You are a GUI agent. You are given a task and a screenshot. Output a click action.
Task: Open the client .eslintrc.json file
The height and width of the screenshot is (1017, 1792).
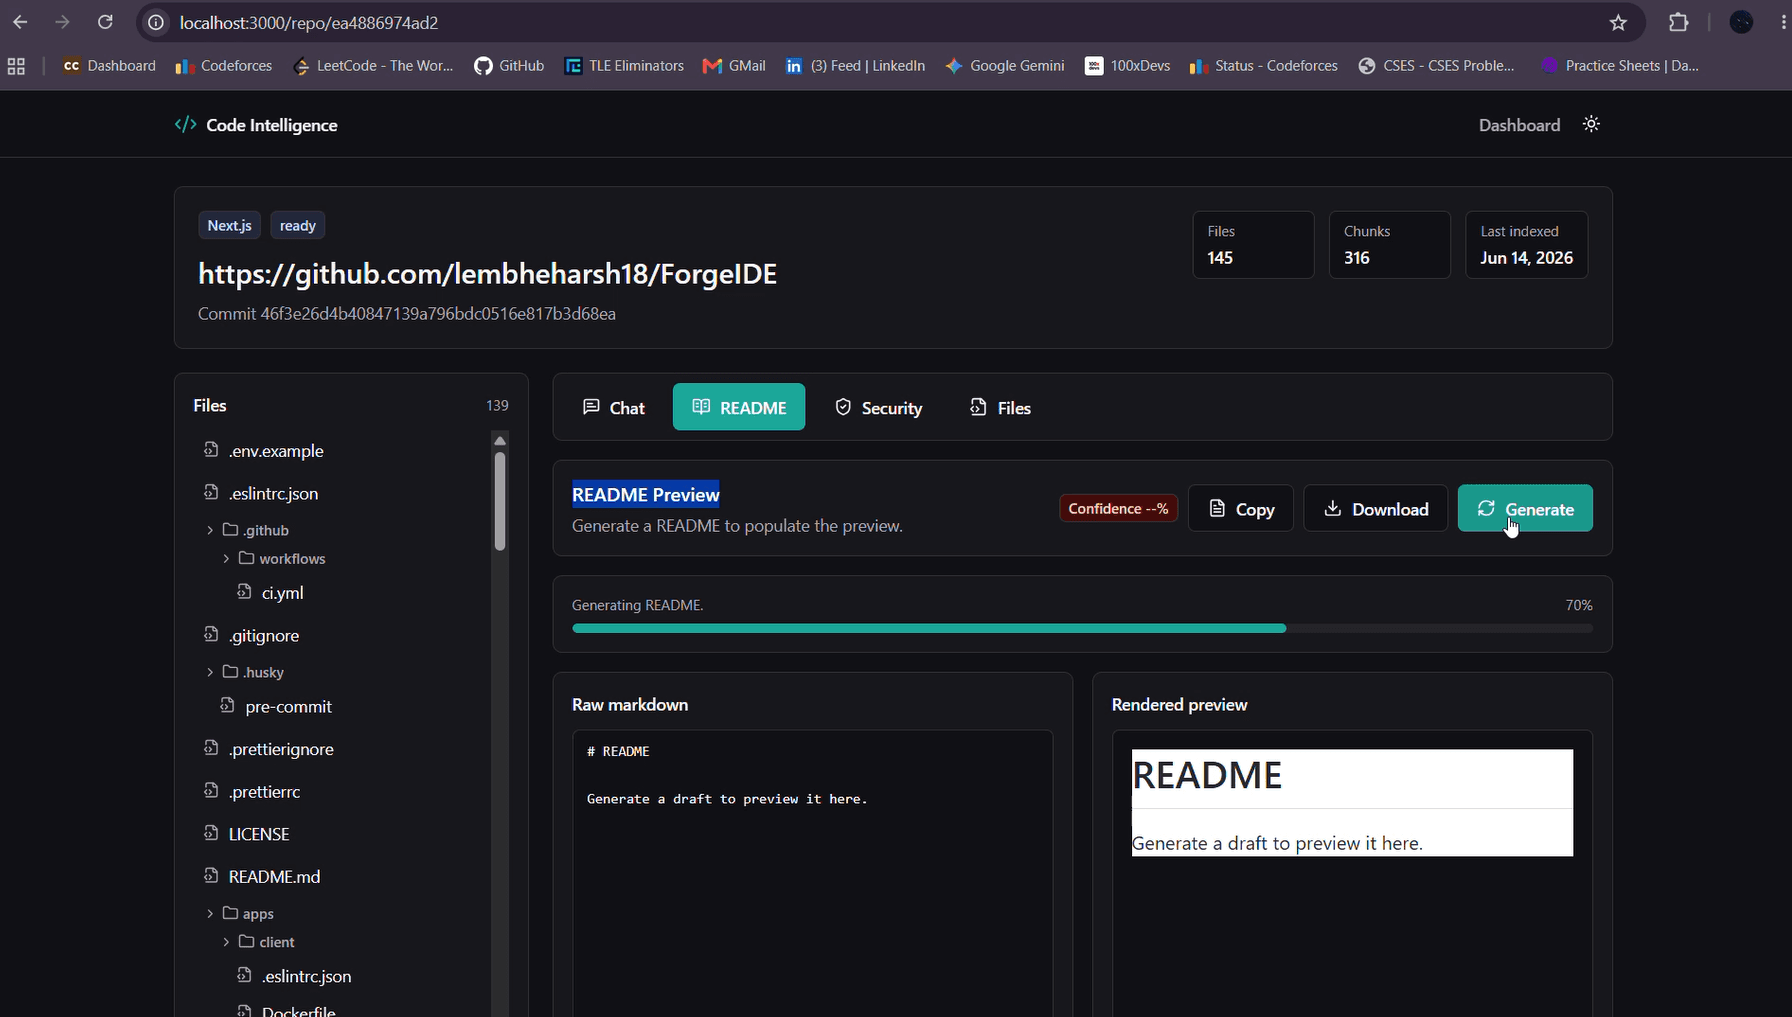[x=295, y=975]
